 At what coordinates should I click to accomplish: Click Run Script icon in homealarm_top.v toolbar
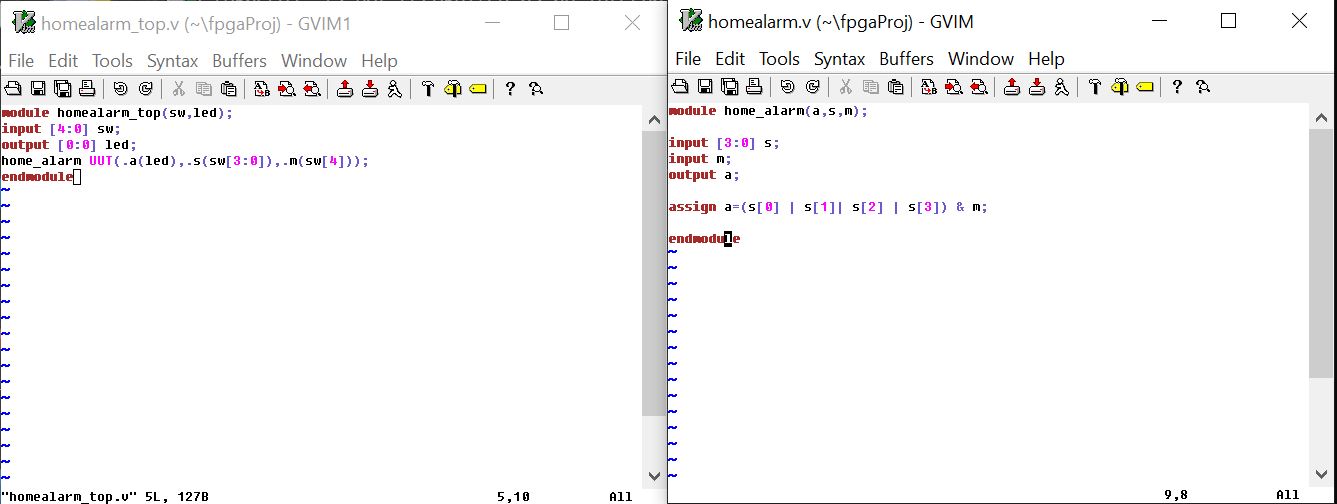click(394, 89)
